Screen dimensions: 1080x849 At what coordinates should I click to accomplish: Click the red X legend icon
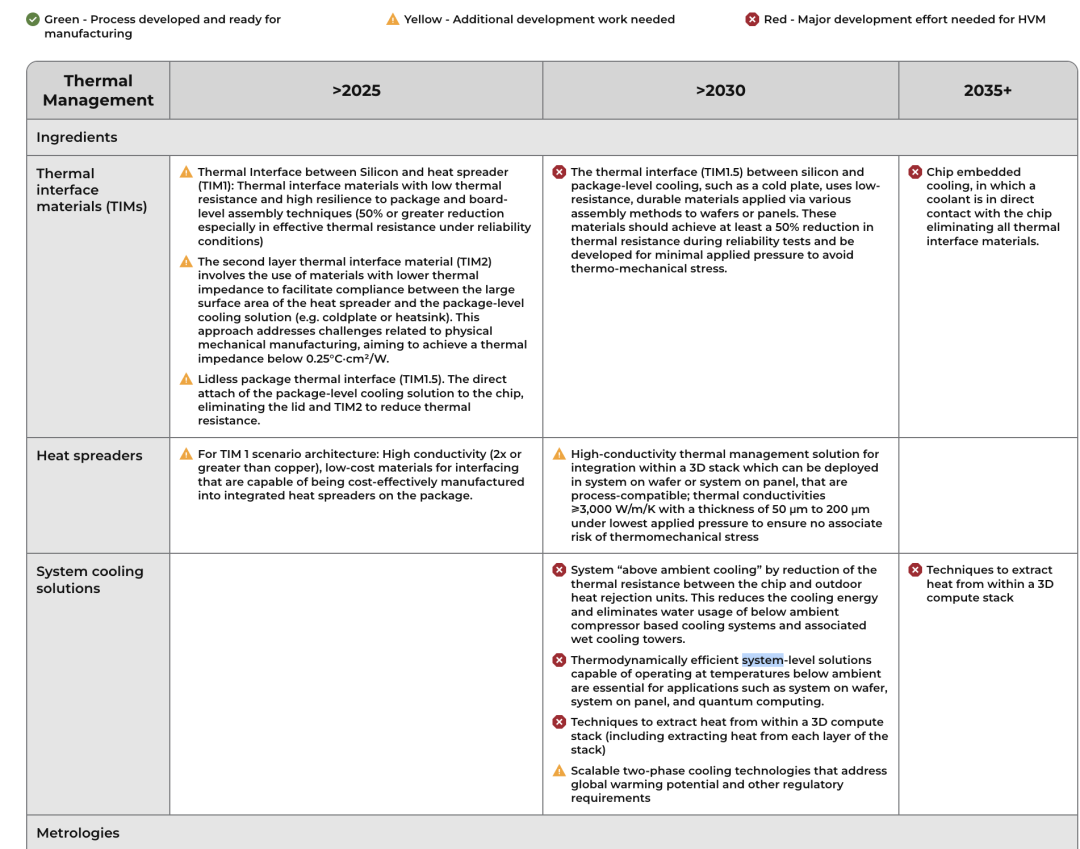coord(752,20)
